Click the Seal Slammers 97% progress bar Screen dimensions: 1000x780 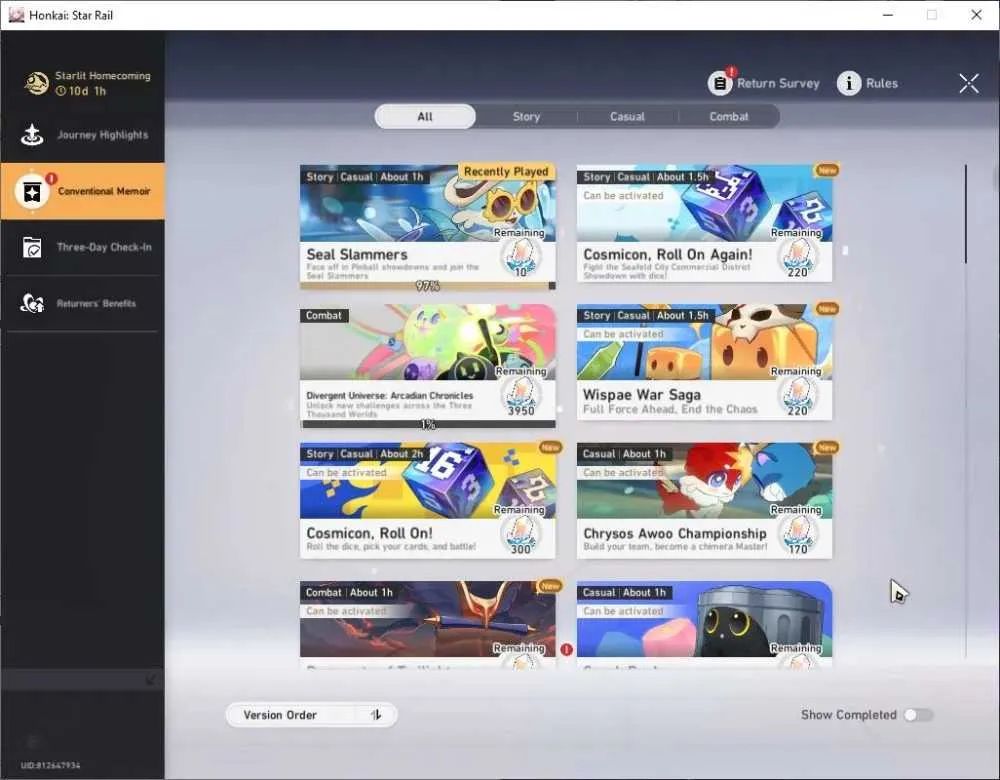(427, 286)
